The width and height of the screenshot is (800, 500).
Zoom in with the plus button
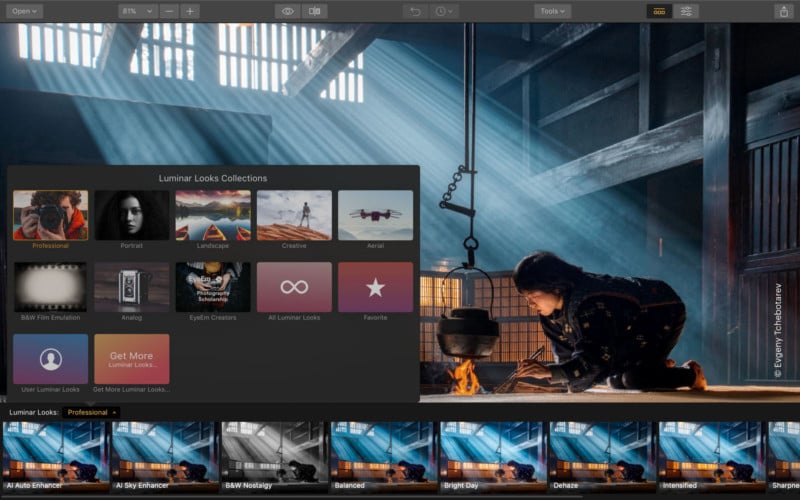[x=190, y=11]
